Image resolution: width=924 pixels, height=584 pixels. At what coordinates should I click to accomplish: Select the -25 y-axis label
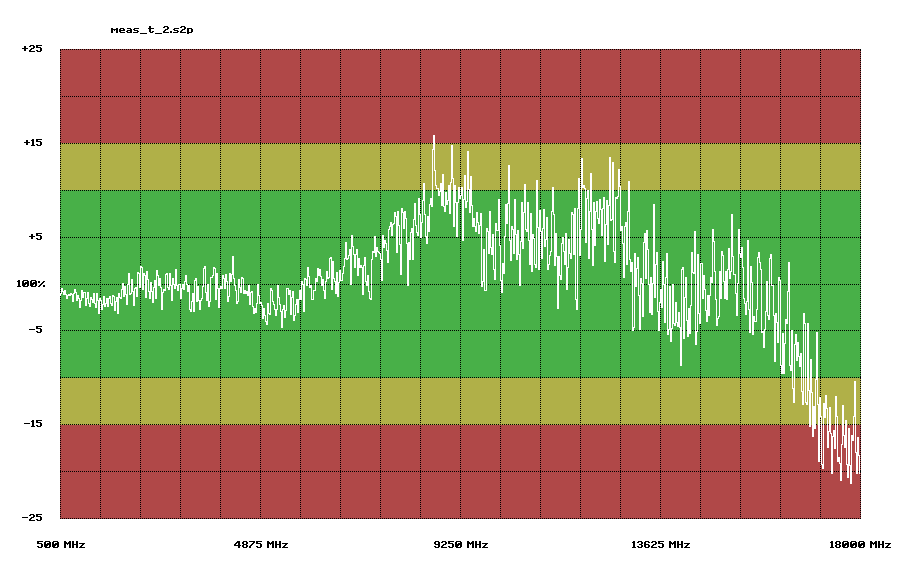coord(32,518)
